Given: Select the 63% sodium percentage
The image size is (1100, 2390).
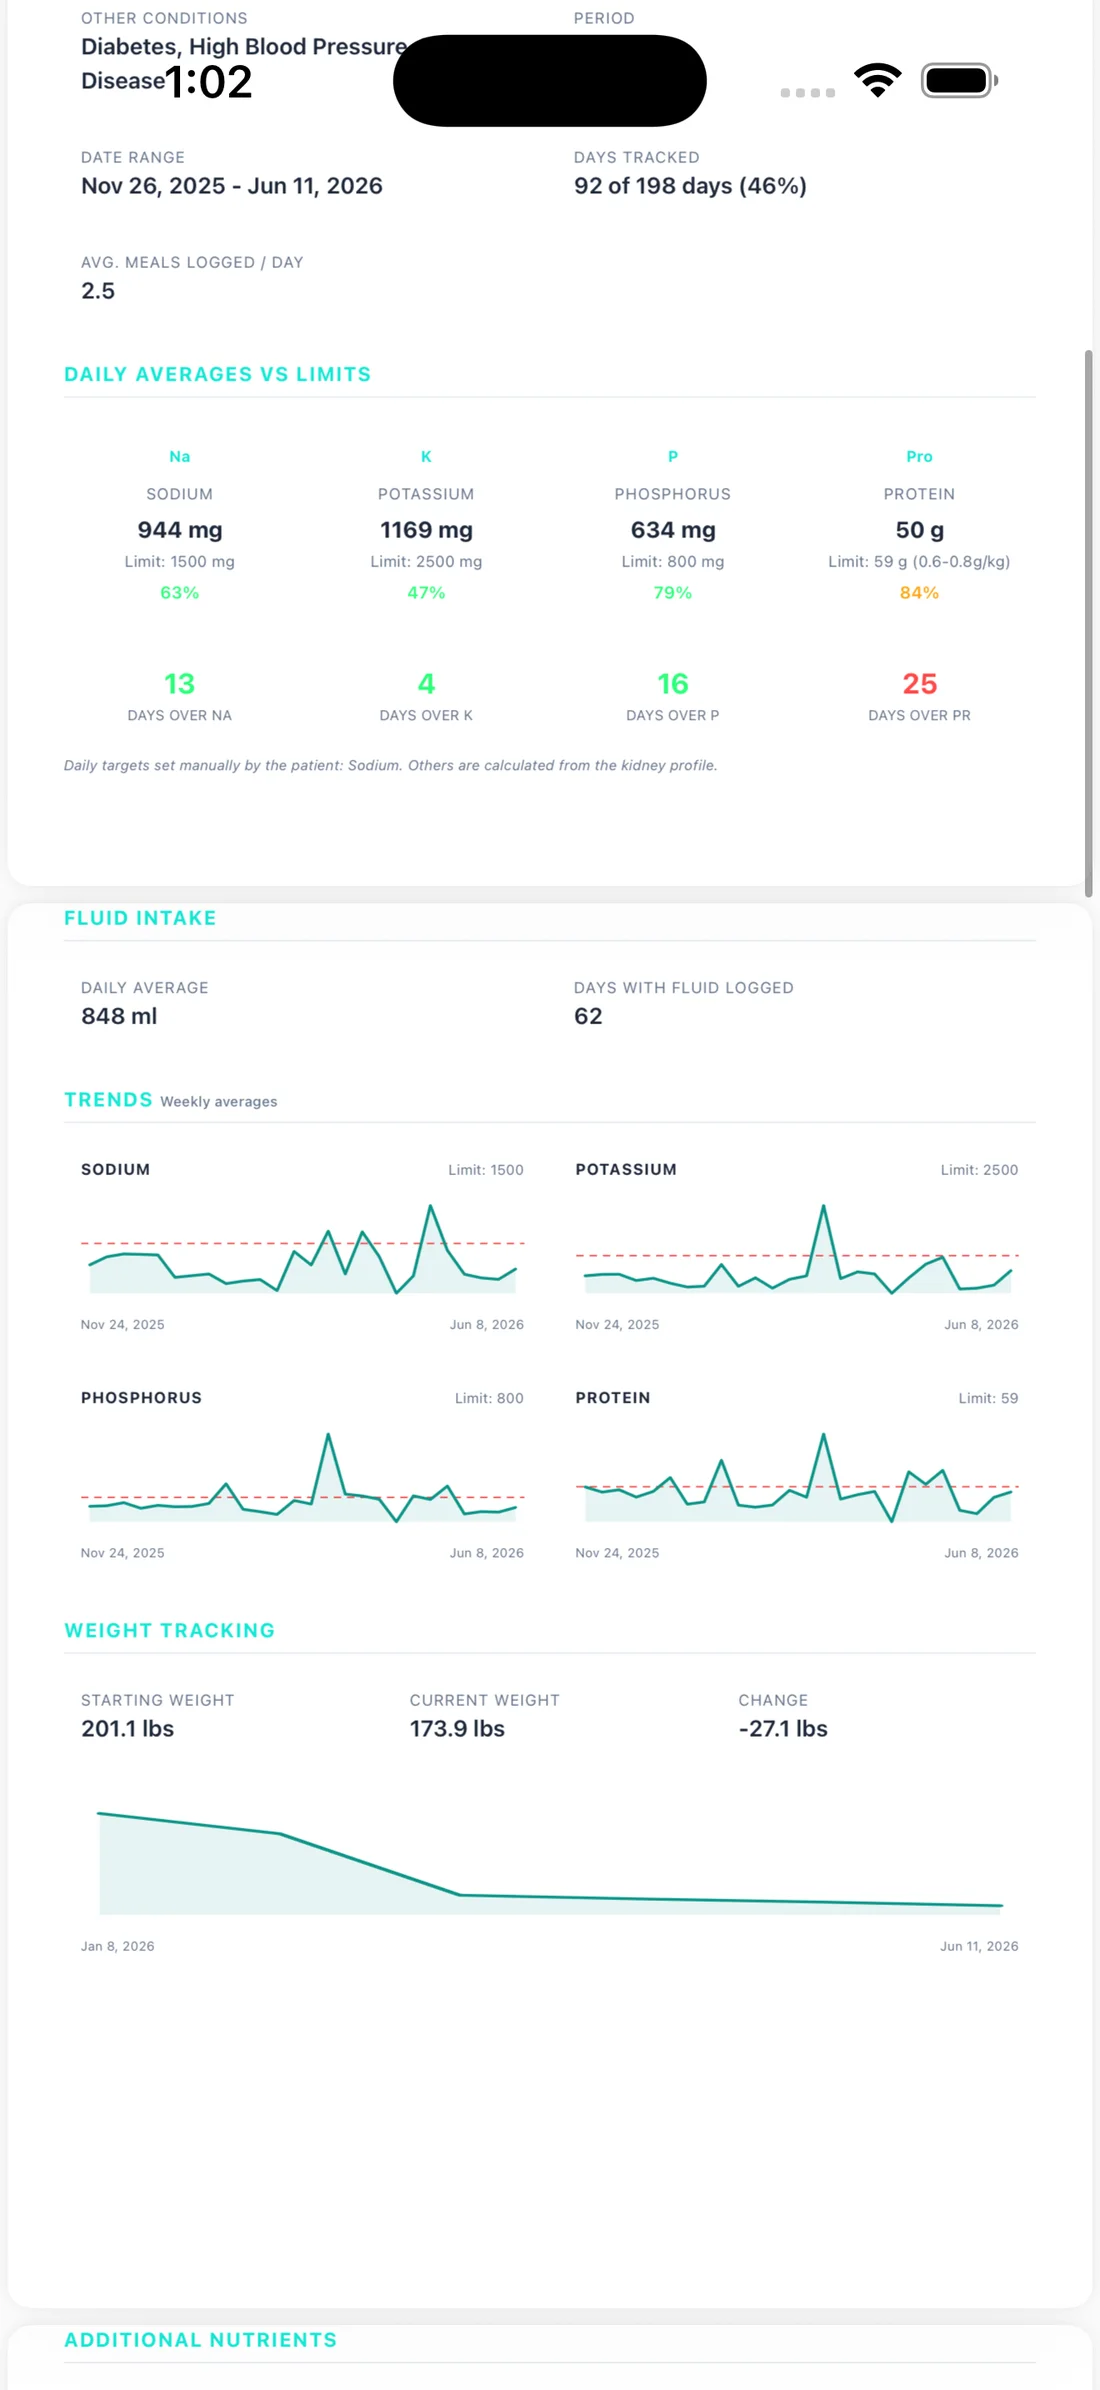Looking at the screenshot, I should [x=180, y=593].
